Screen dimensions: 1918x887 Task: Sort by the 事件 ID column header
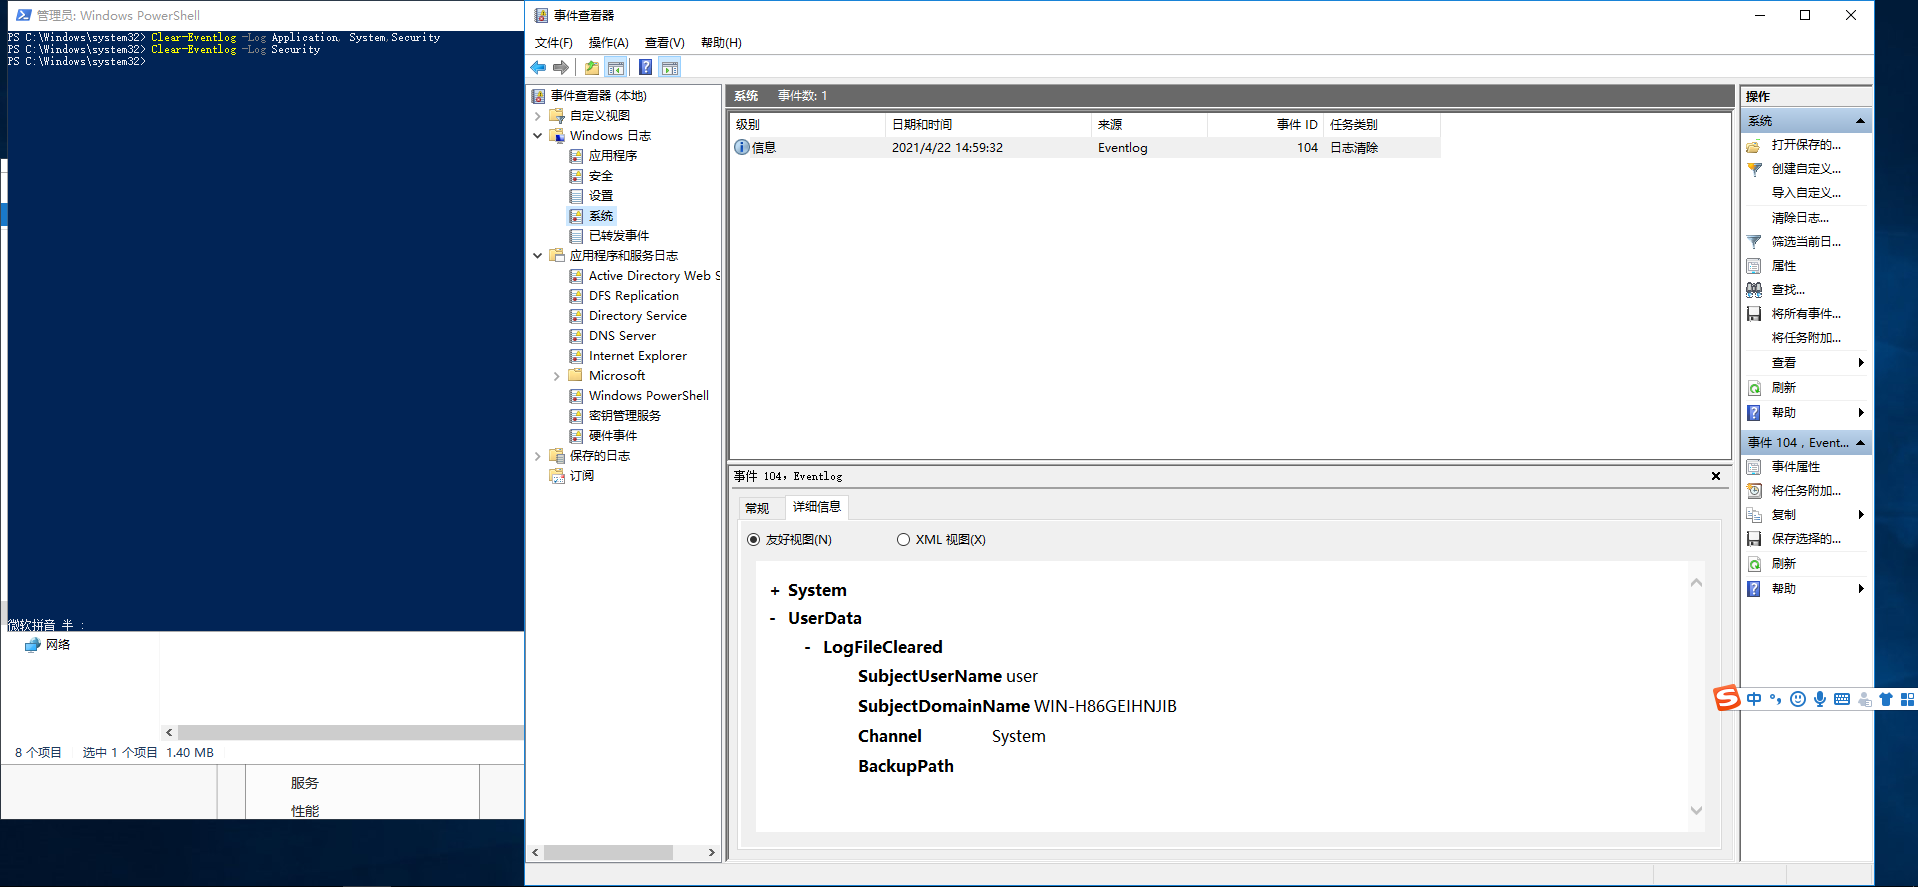[1265, 125]
